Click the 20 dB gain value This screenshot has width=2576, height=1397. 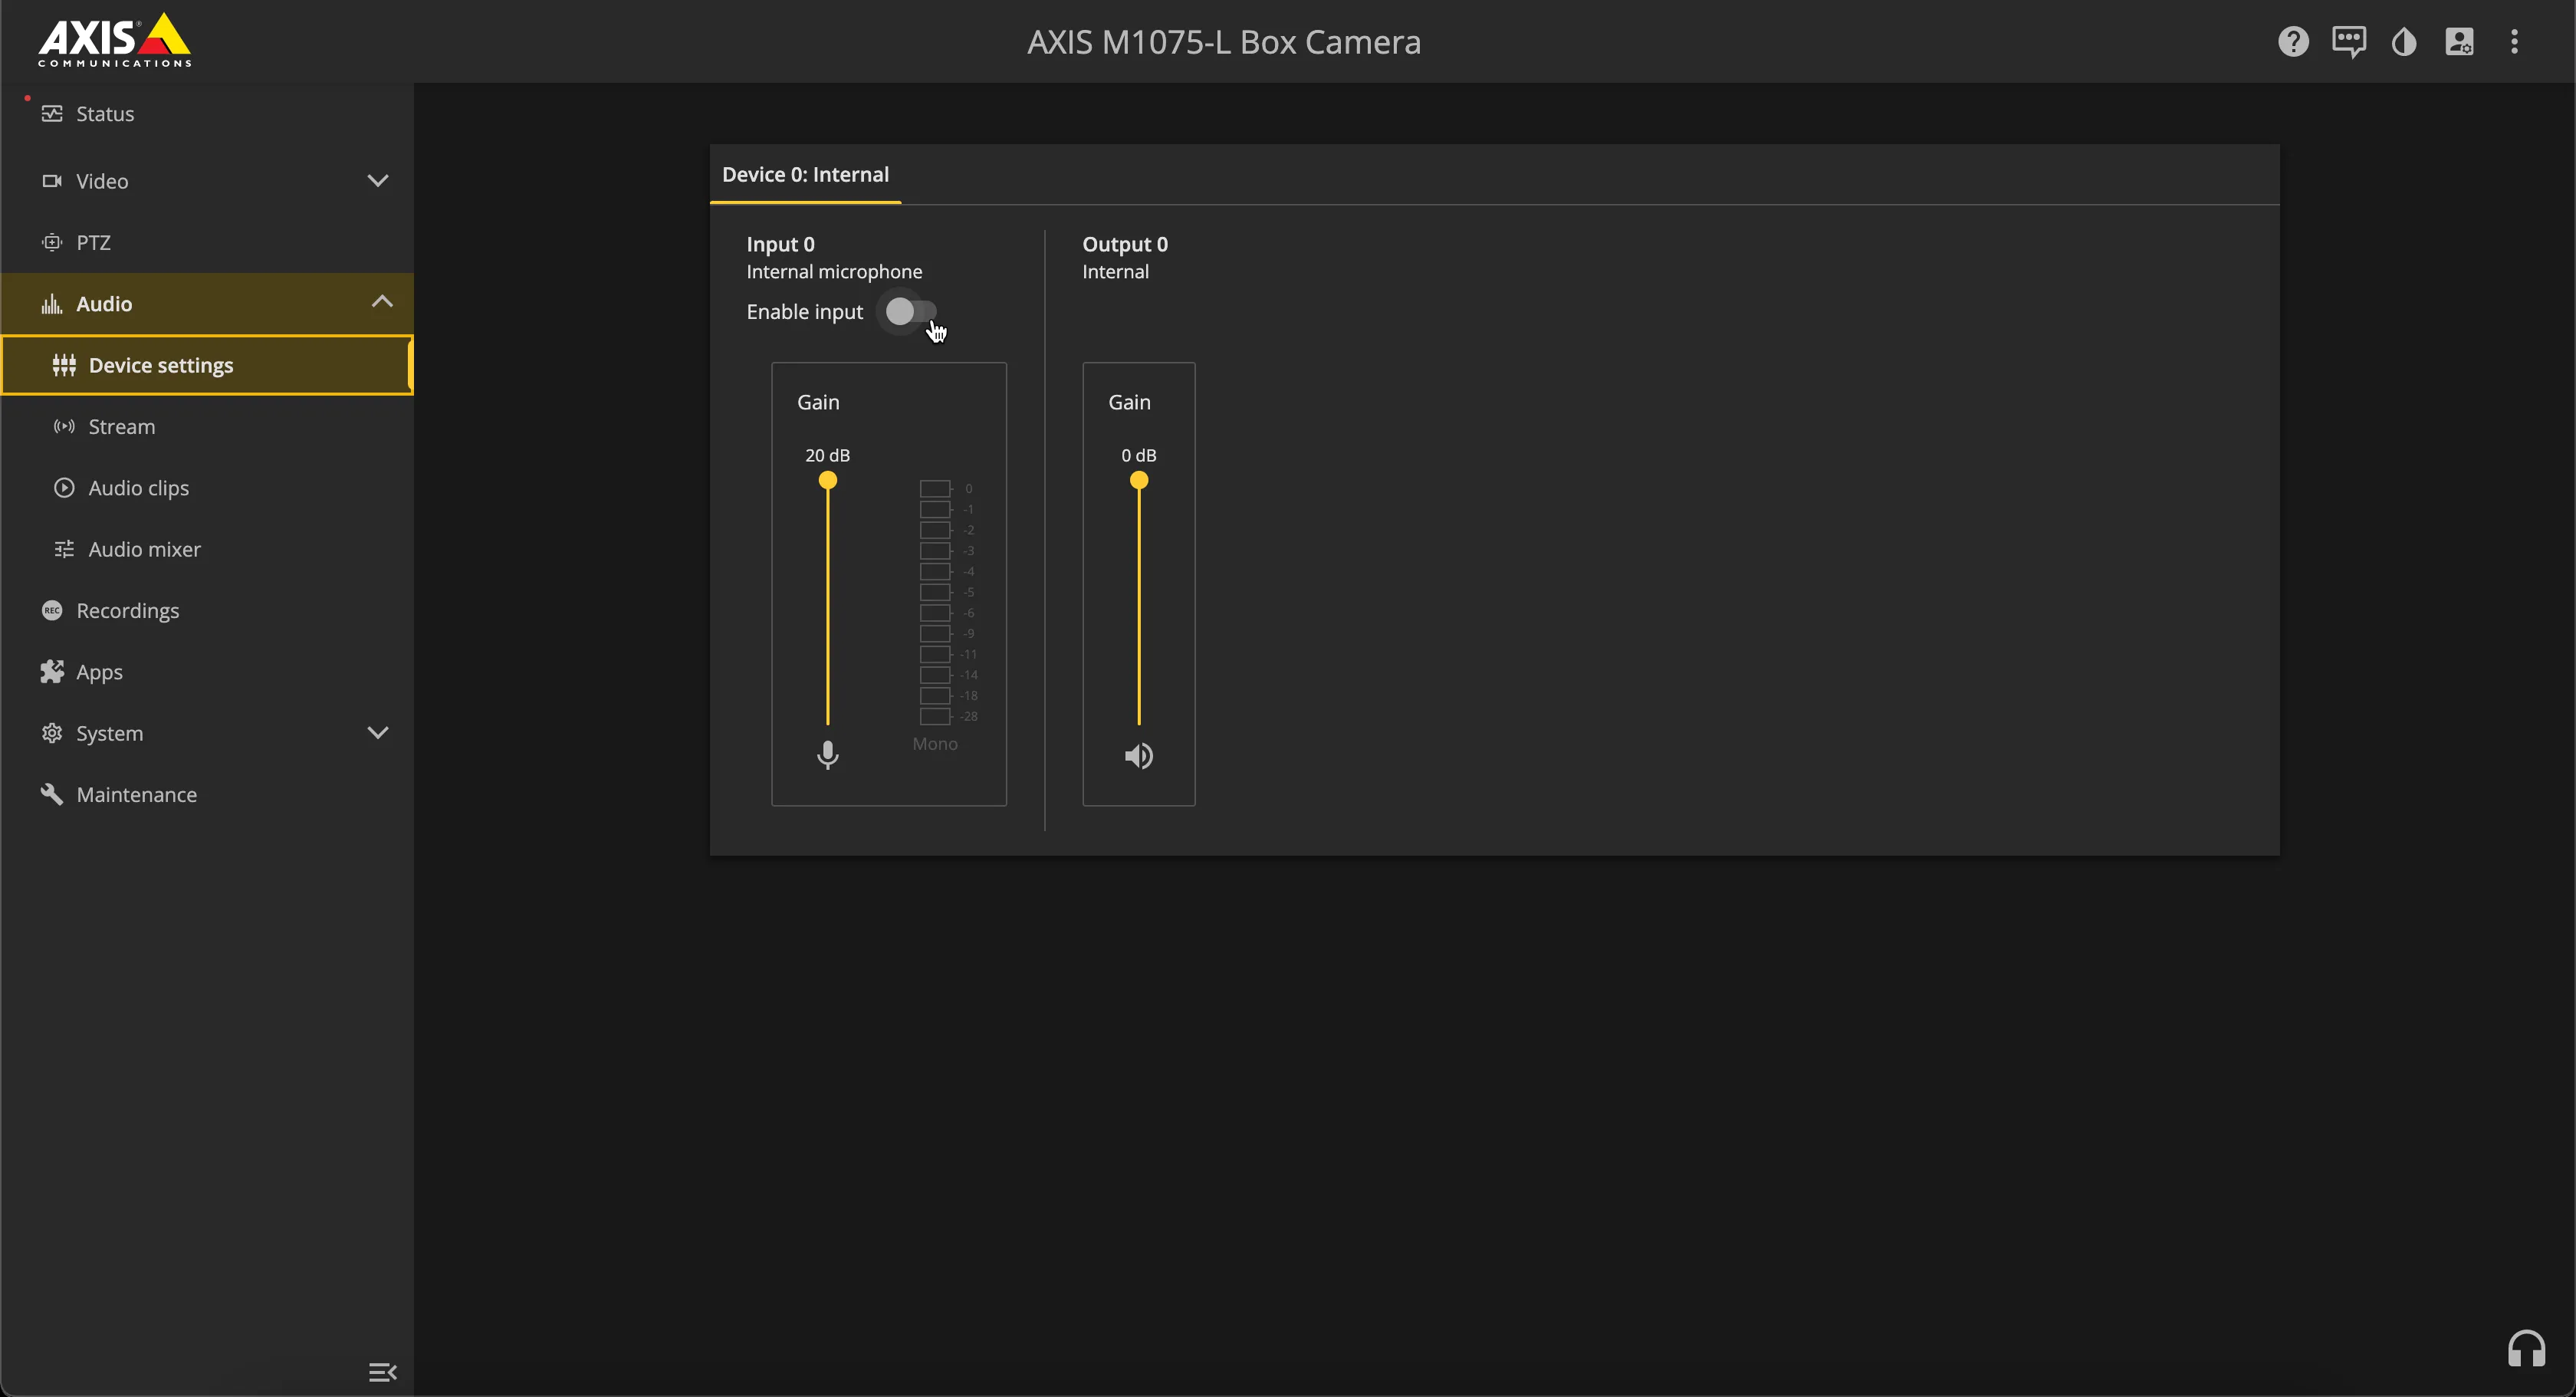point(827,456)
